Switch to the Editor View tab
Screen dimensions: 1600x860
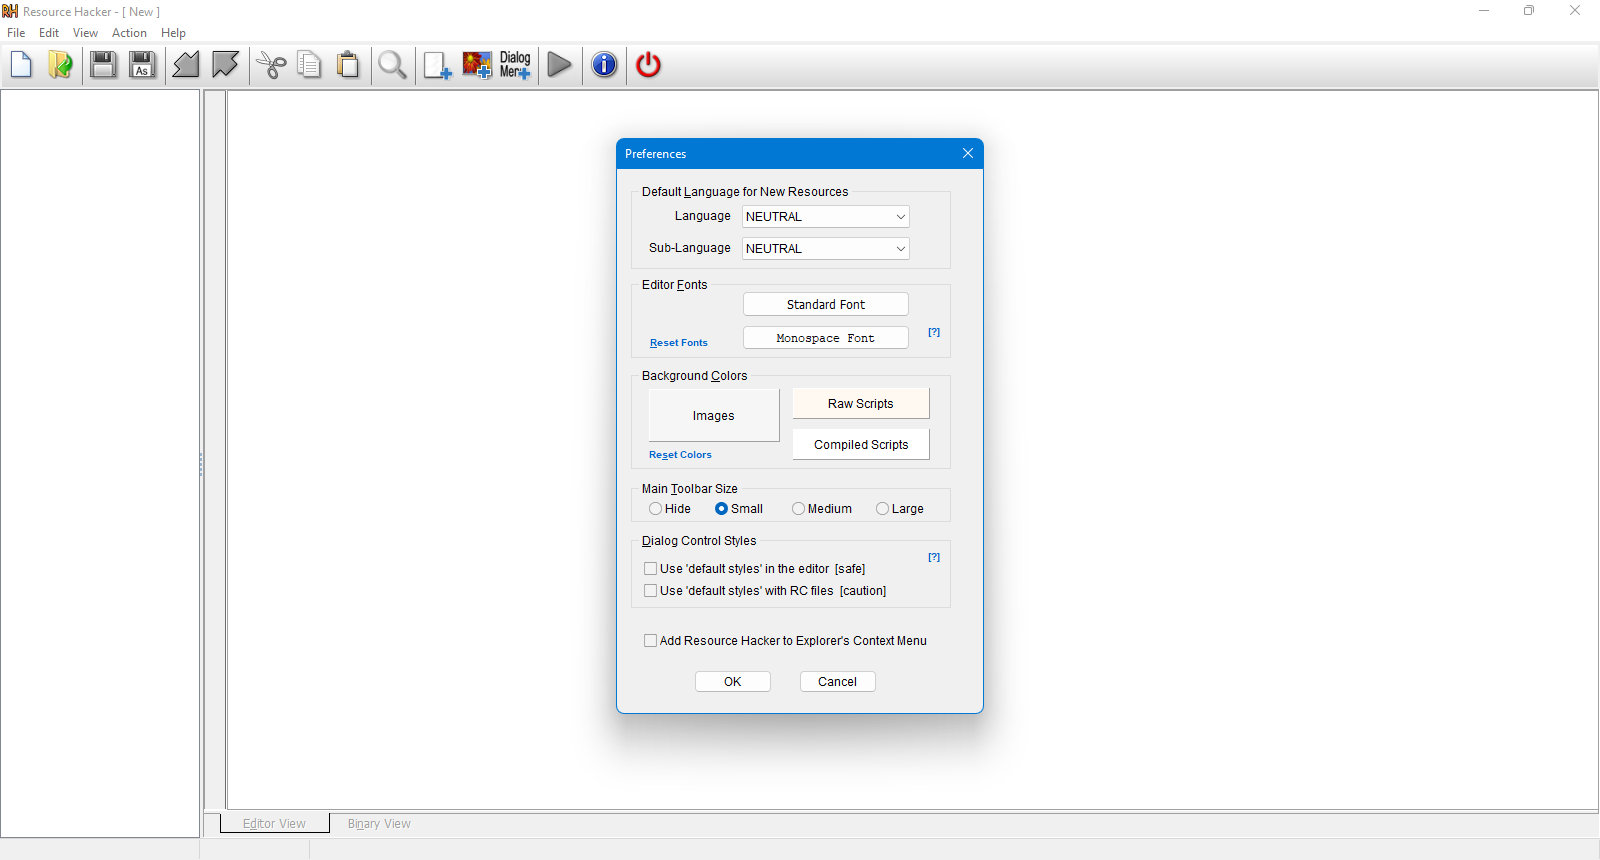pos(275,824)
